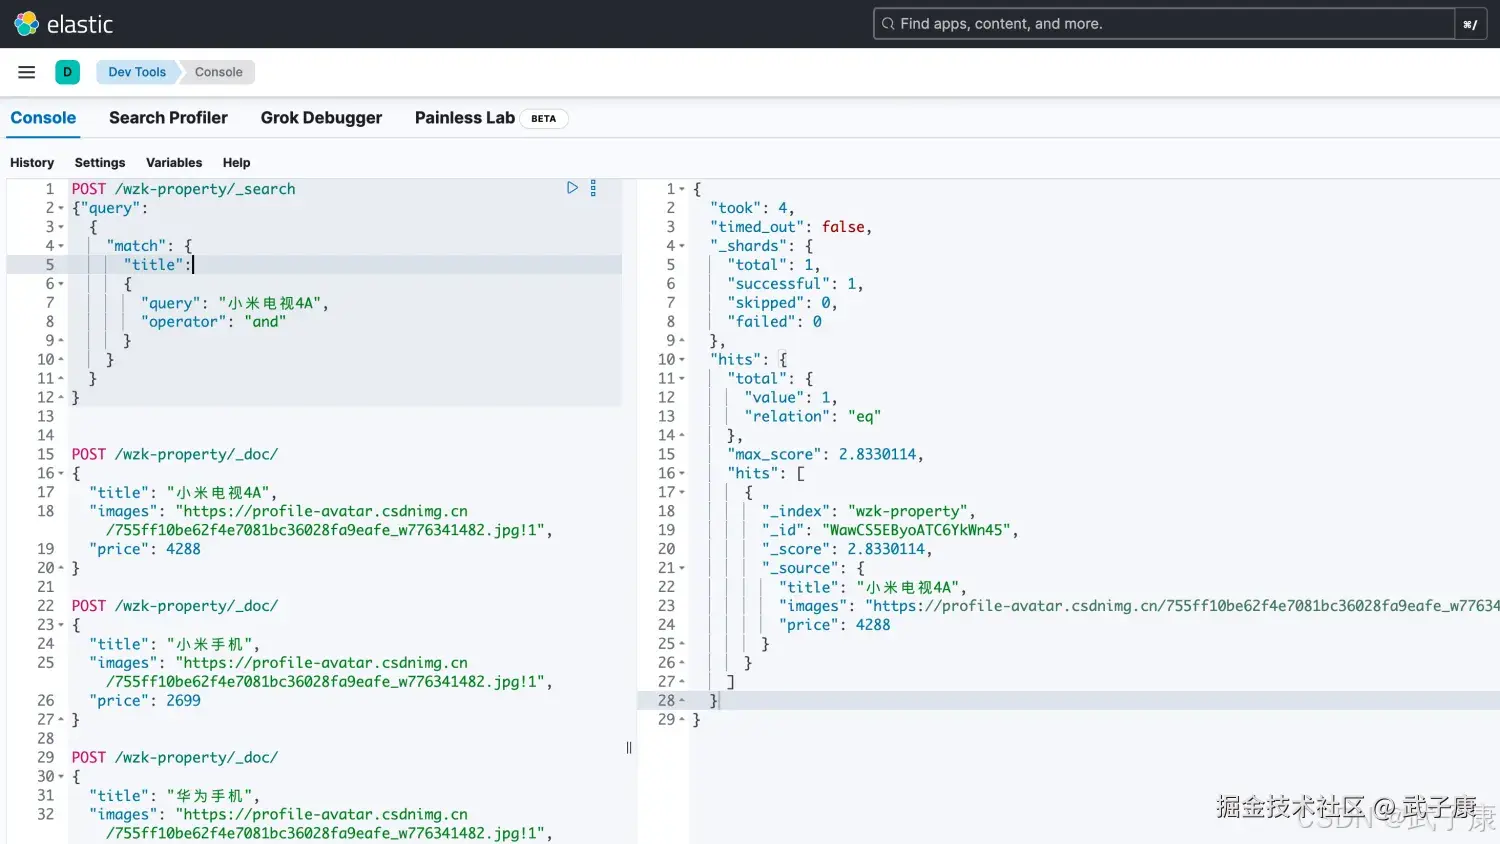Image resolution: width=1500 pixels, height=844 pixels.
Task: Switch to the Search Profiler tab
Action: pyautogui.click(x=168, y=117)
